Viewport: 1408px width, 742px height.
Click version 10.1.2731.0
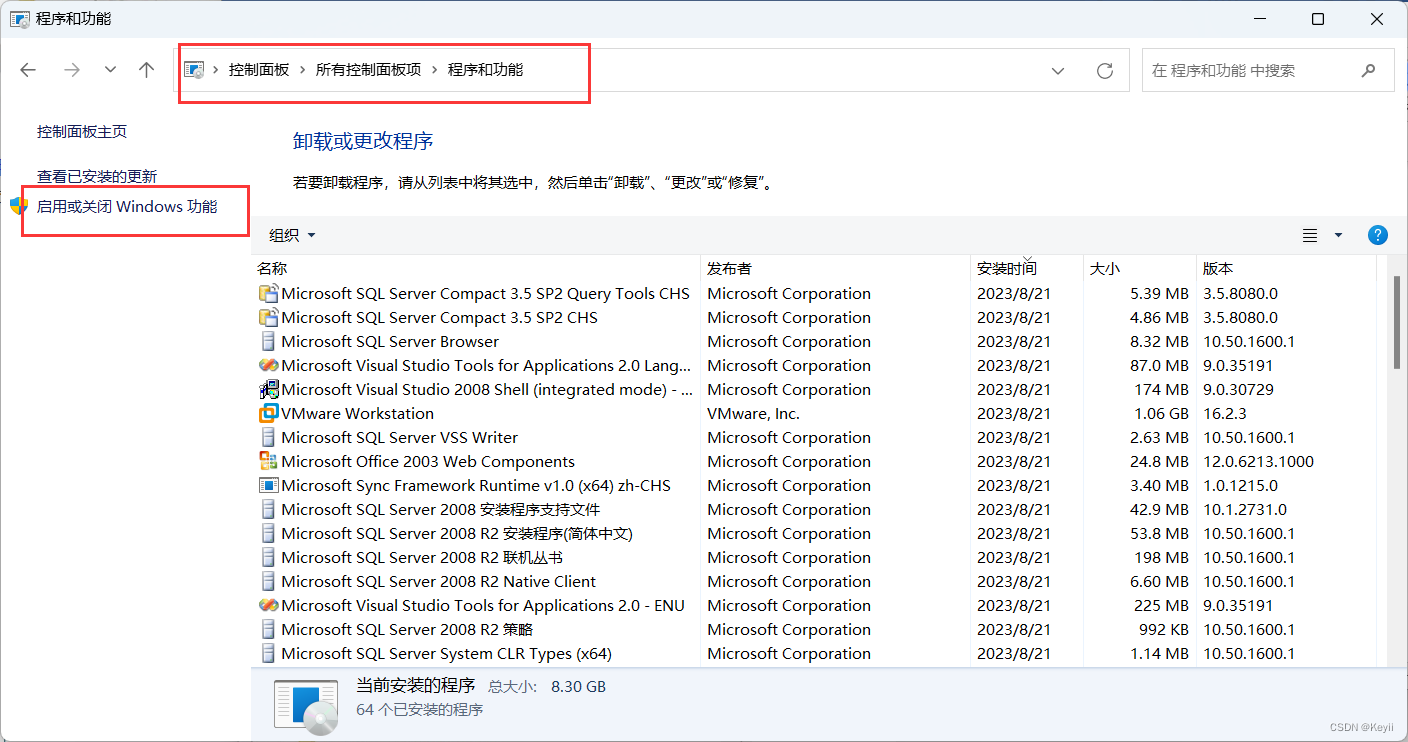point(1245,510)
